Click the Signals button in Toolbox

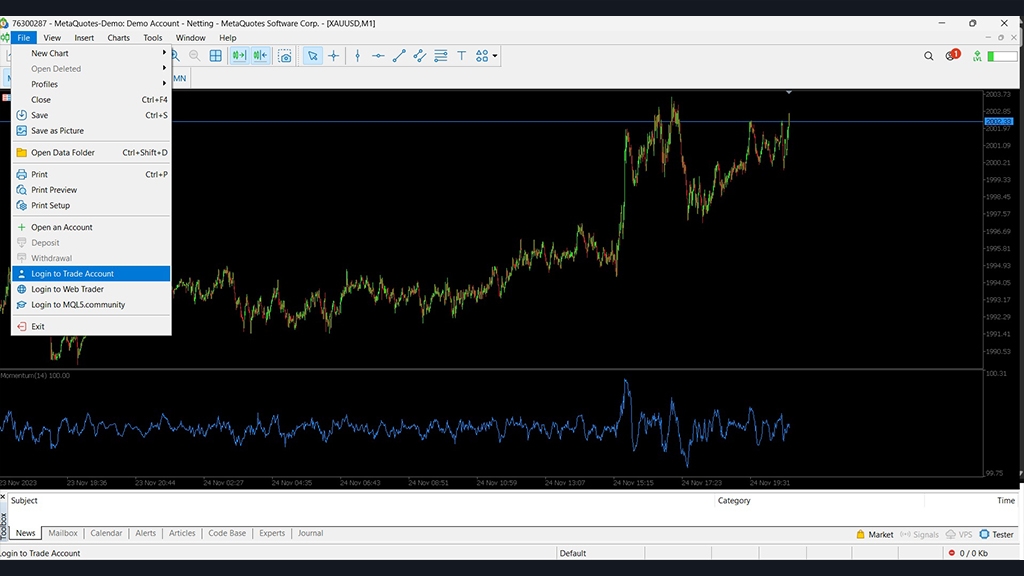click(919, 534)
